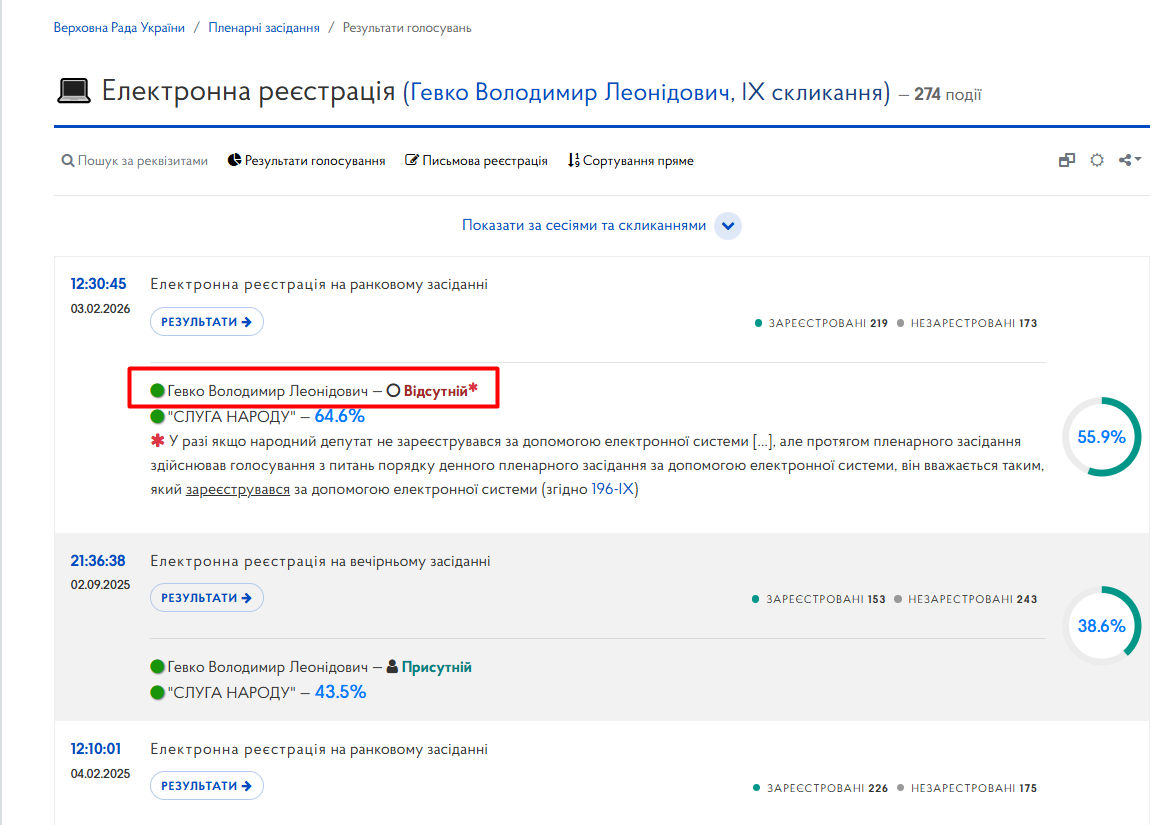1159x825 pixels.
Task: Click the window layout icon in toolbar
Action: click(1067, 160)
